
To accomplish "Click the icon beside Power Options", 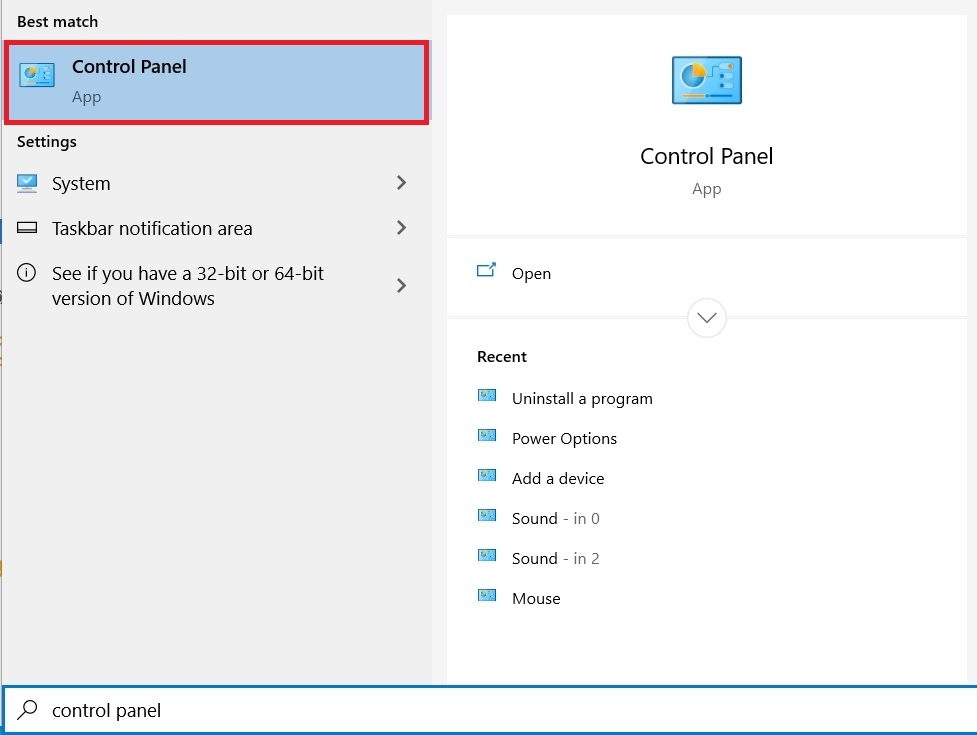I will click(x=487, y=435).
